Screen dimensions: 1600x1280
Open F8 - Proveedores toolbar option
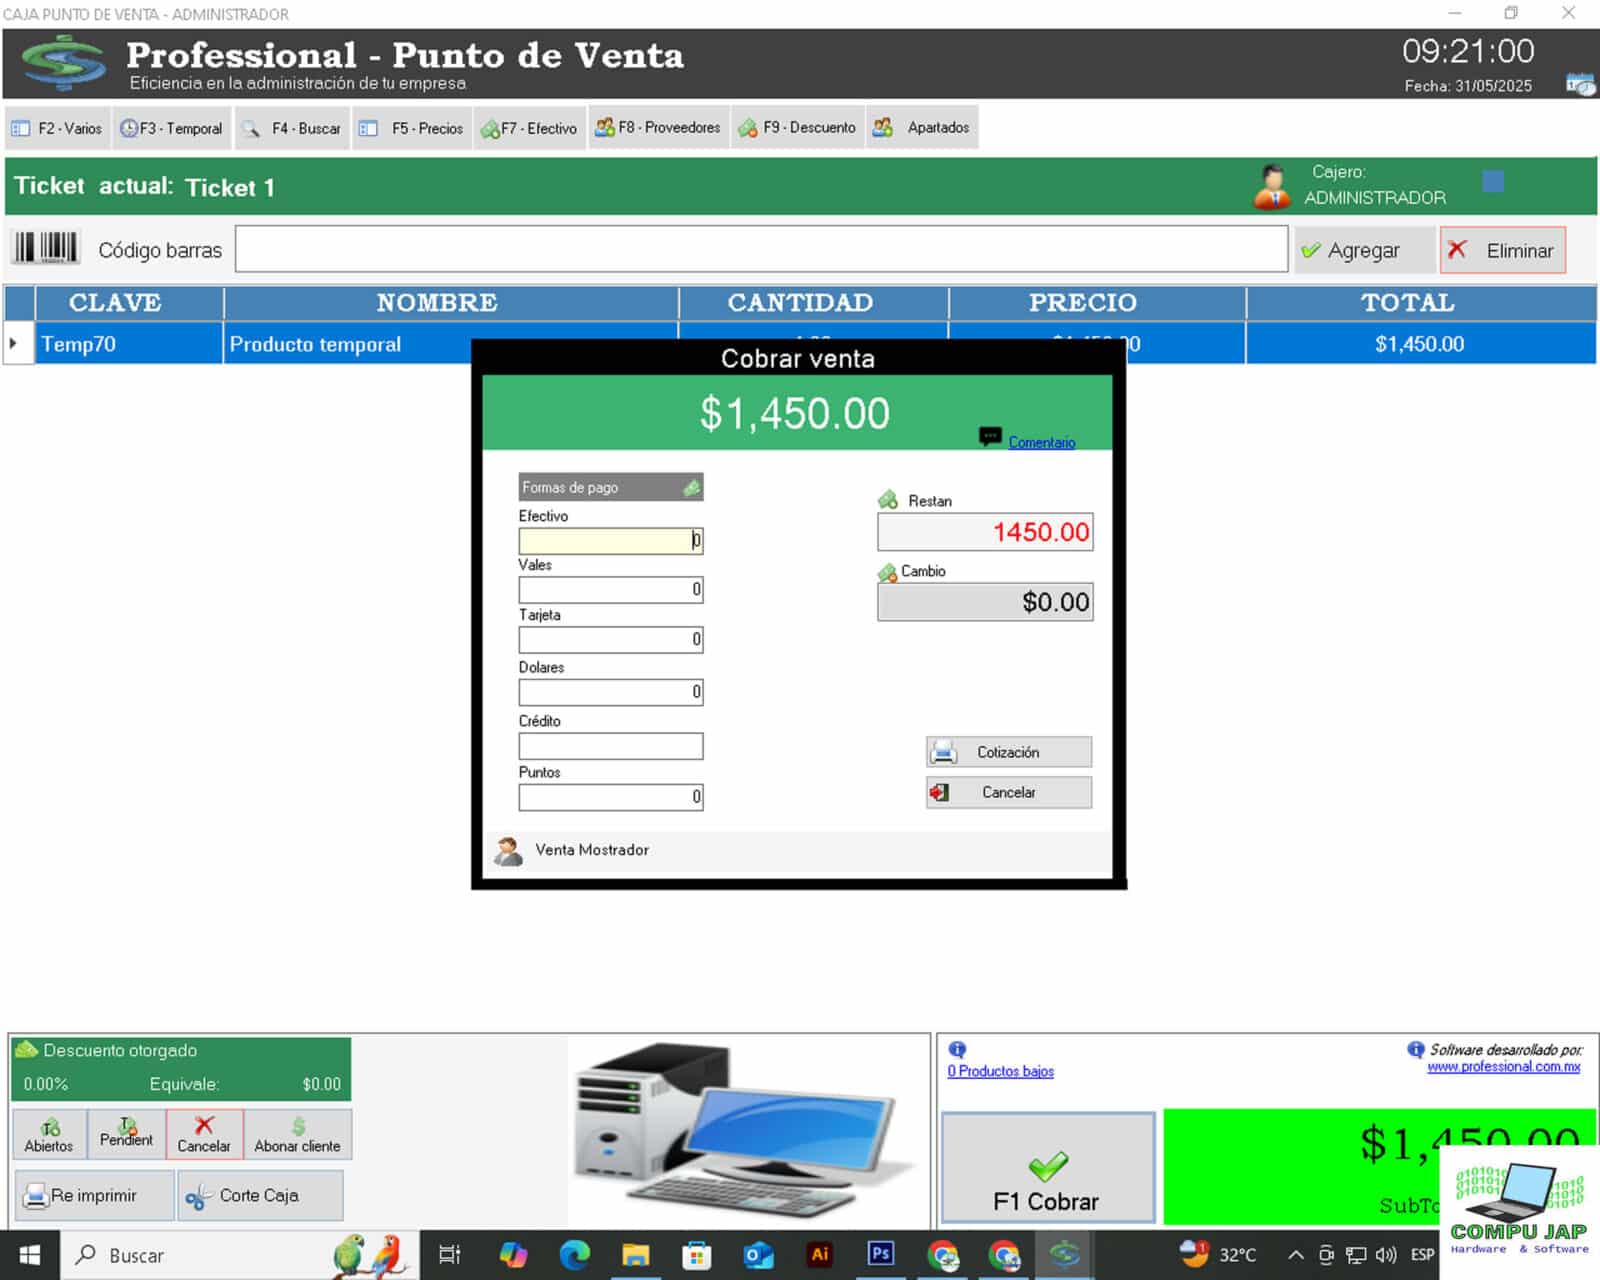(x=658, y=127)
